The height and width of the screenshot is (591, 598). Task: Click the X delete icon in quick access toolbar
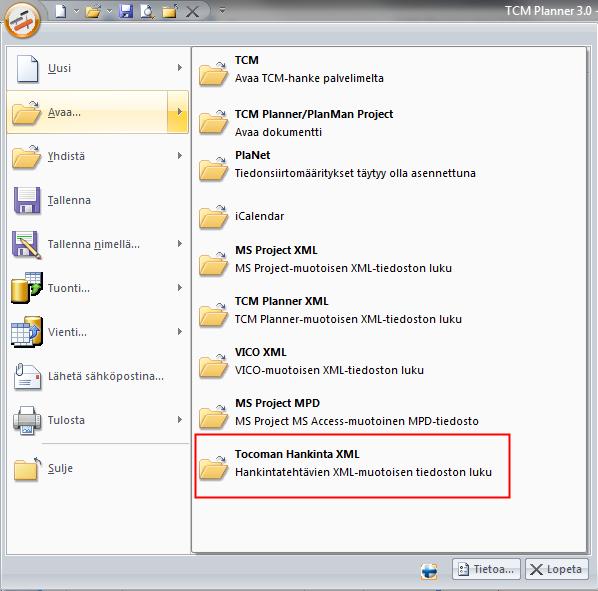point(192,12)
